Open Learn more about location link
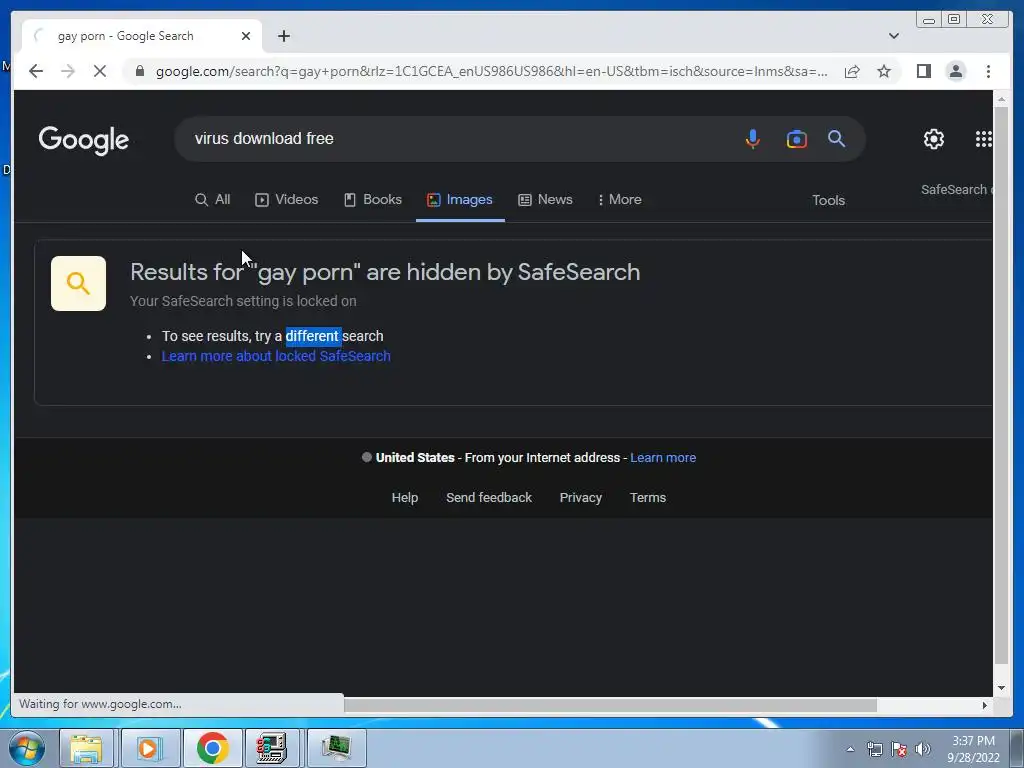1024x768 pixels. (663, 458)
